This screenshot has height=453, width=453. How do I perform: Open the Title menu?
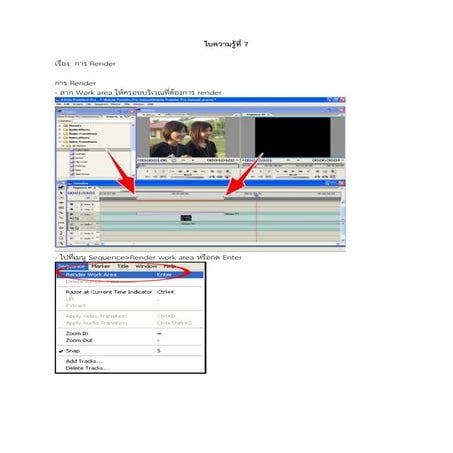point(123,266)
